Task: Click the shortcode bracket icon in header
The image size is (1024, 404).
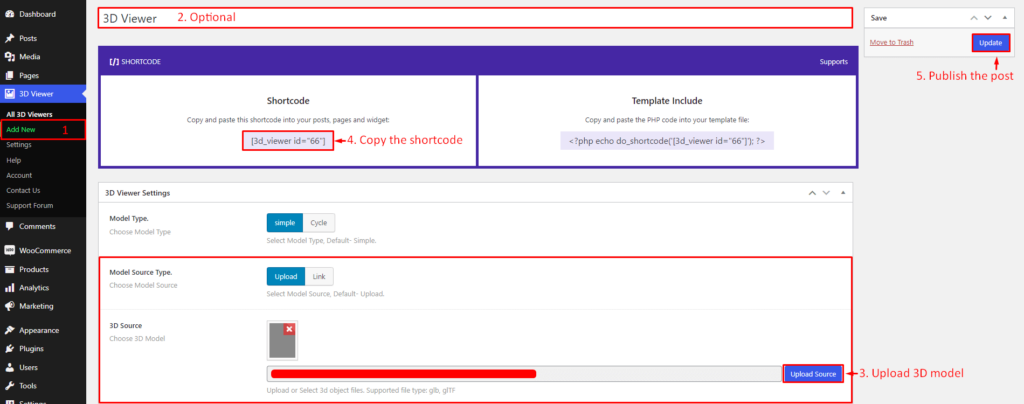Action: pyautogui.click(x=114, y=62)
